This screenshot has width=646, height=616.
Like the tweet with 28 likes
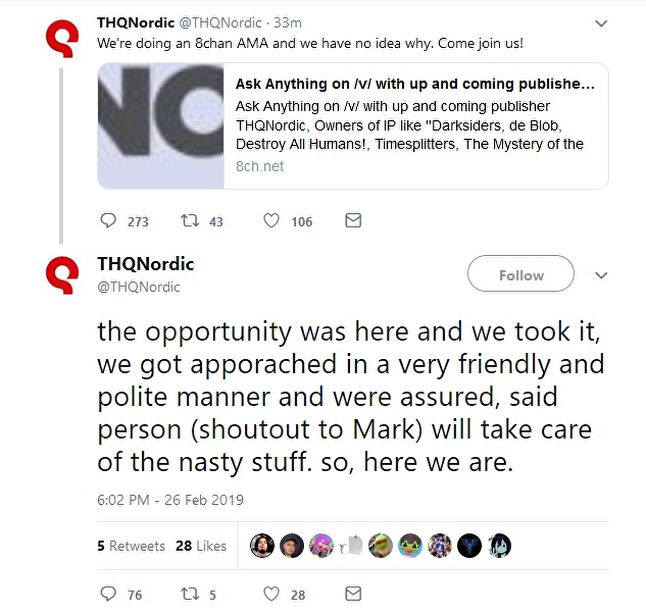click(x=271, y=594)
